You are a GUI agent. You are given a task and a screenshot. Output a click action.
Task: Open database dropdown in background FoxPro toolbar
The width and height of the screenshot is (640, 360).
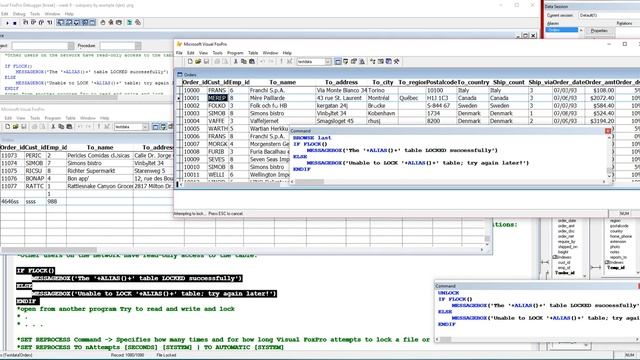[145, 127]
